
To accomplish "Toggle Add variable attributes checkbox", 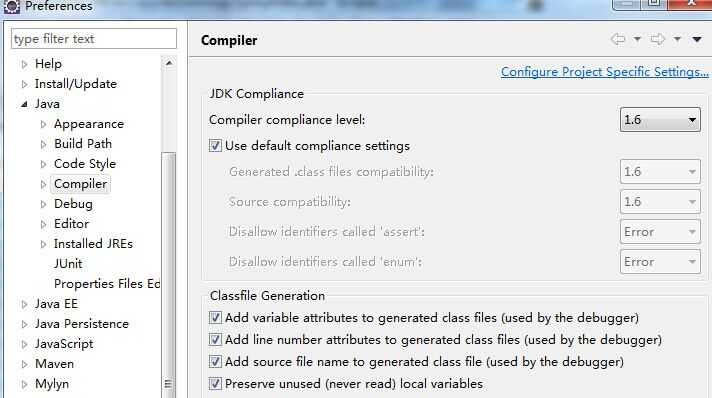I will (x=215, y=318).
